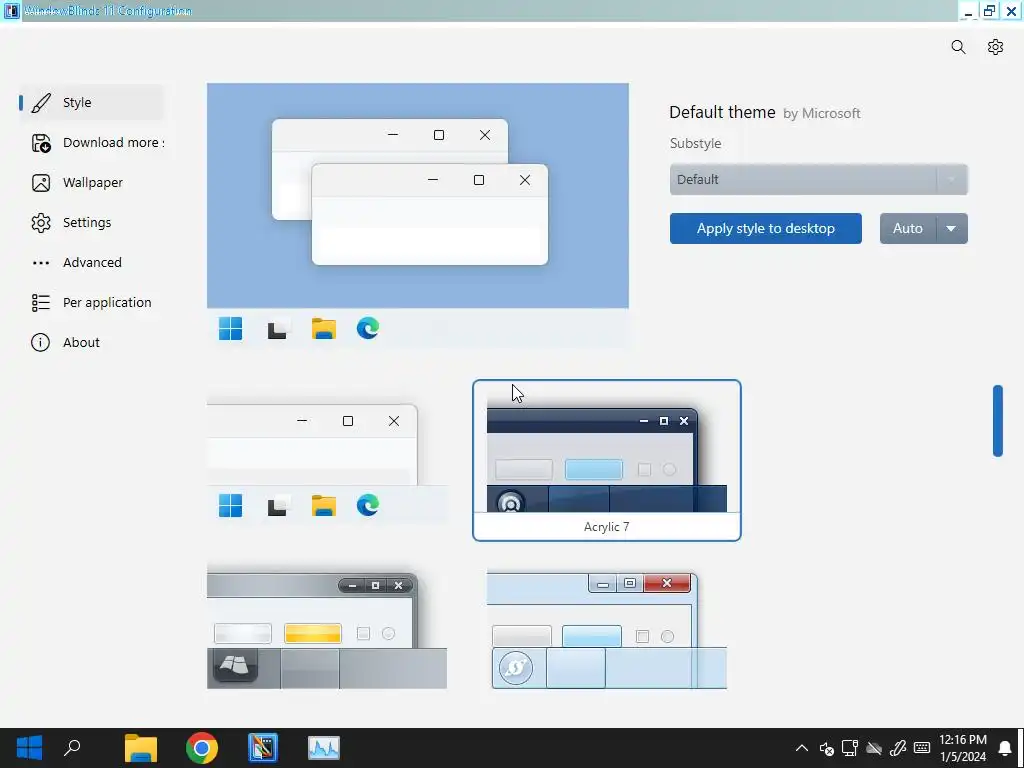
Task: Click Apply style to desktop button
Action: [765, 229]
